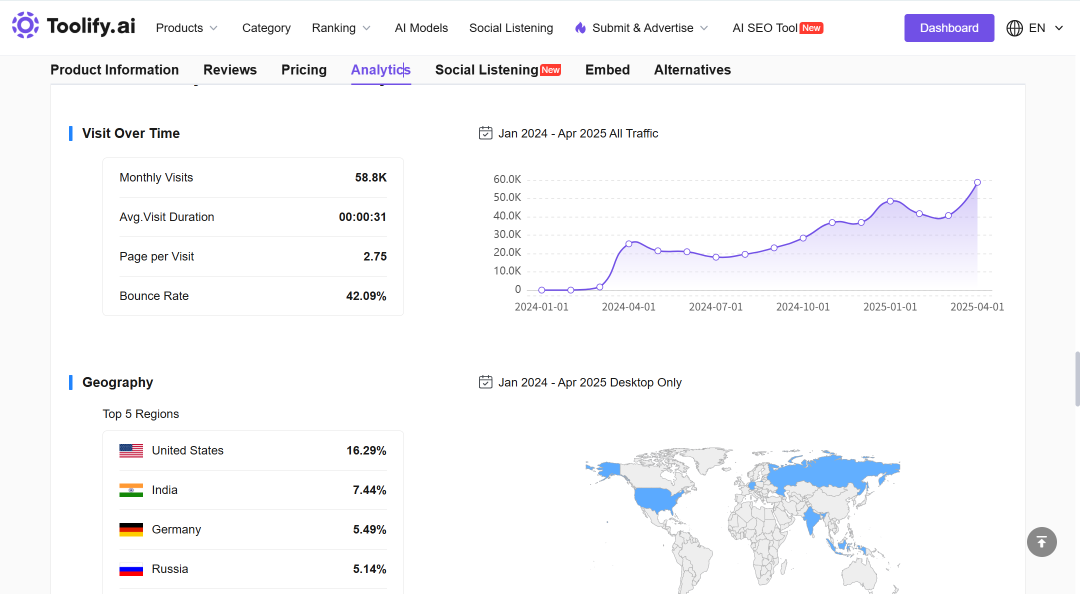Open the Submit & Advertise dropdown
Viewport: 1080px width, 594px height.
coord(643,28)
